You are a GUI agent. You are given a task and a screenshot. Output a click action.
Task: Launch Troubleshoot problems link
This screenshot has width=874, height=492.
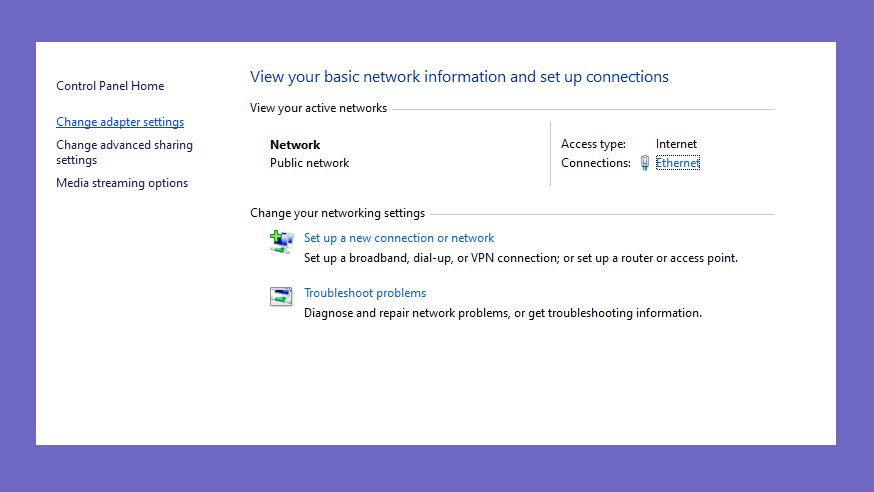point(365,293)
